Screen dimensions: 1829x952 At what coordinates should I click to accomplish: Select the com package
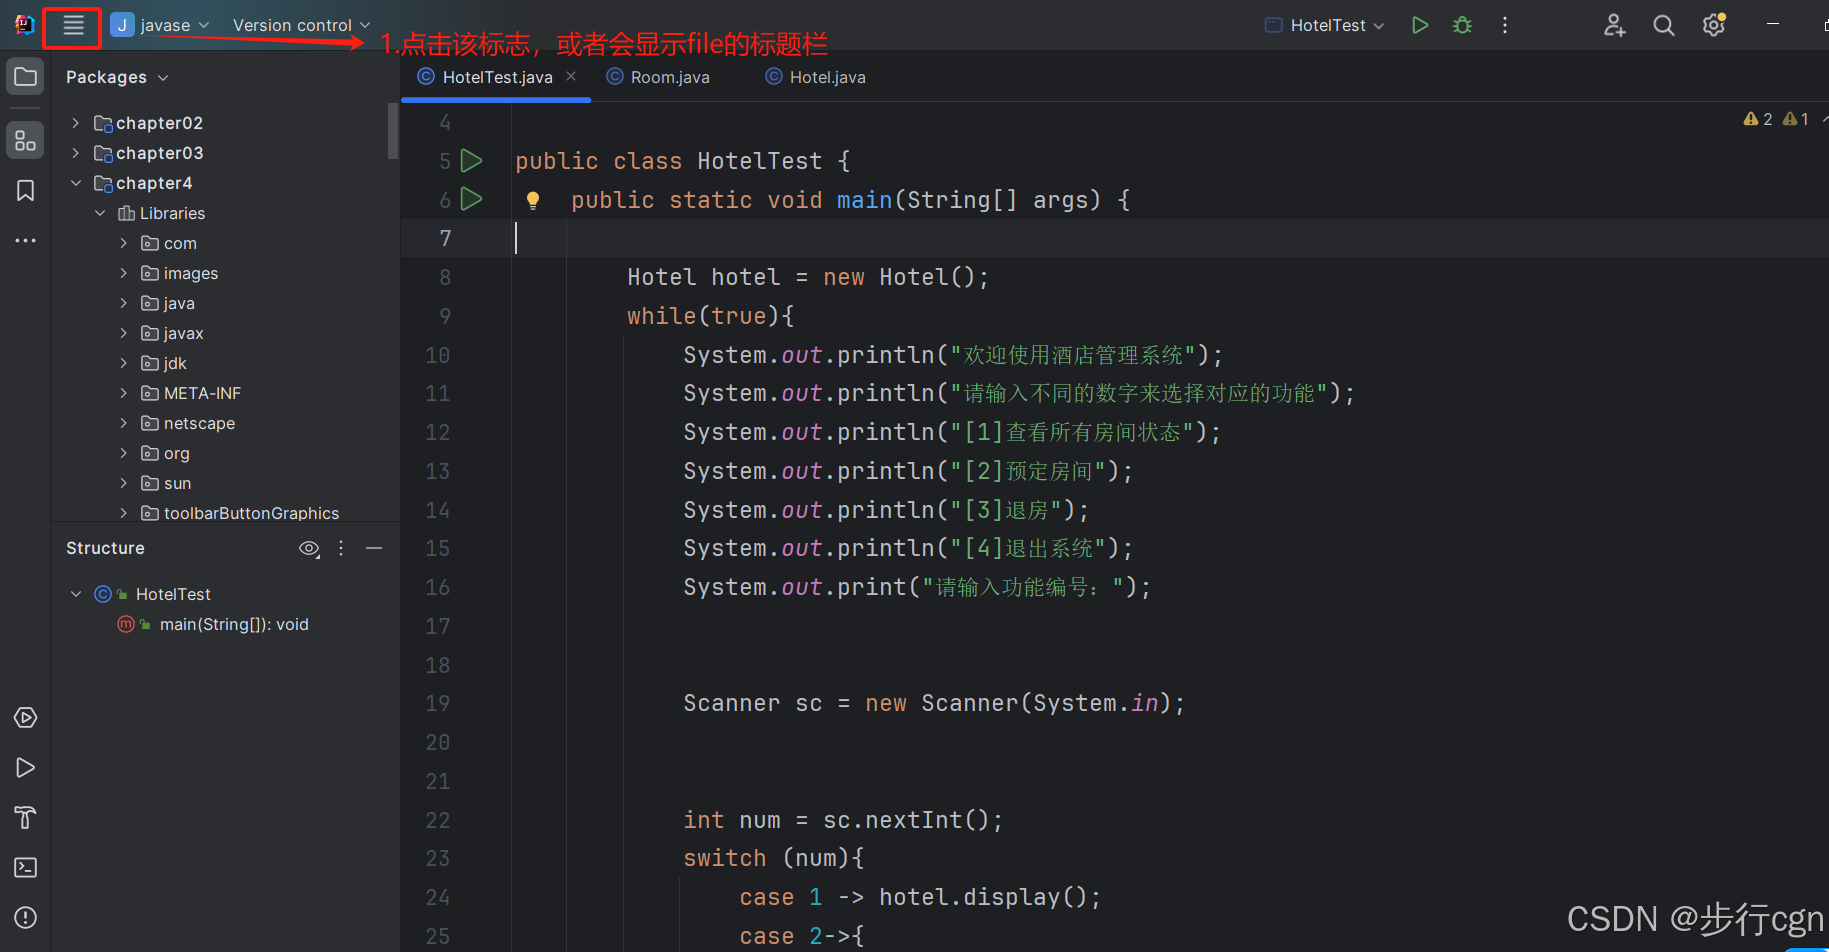tap(169, 243)
